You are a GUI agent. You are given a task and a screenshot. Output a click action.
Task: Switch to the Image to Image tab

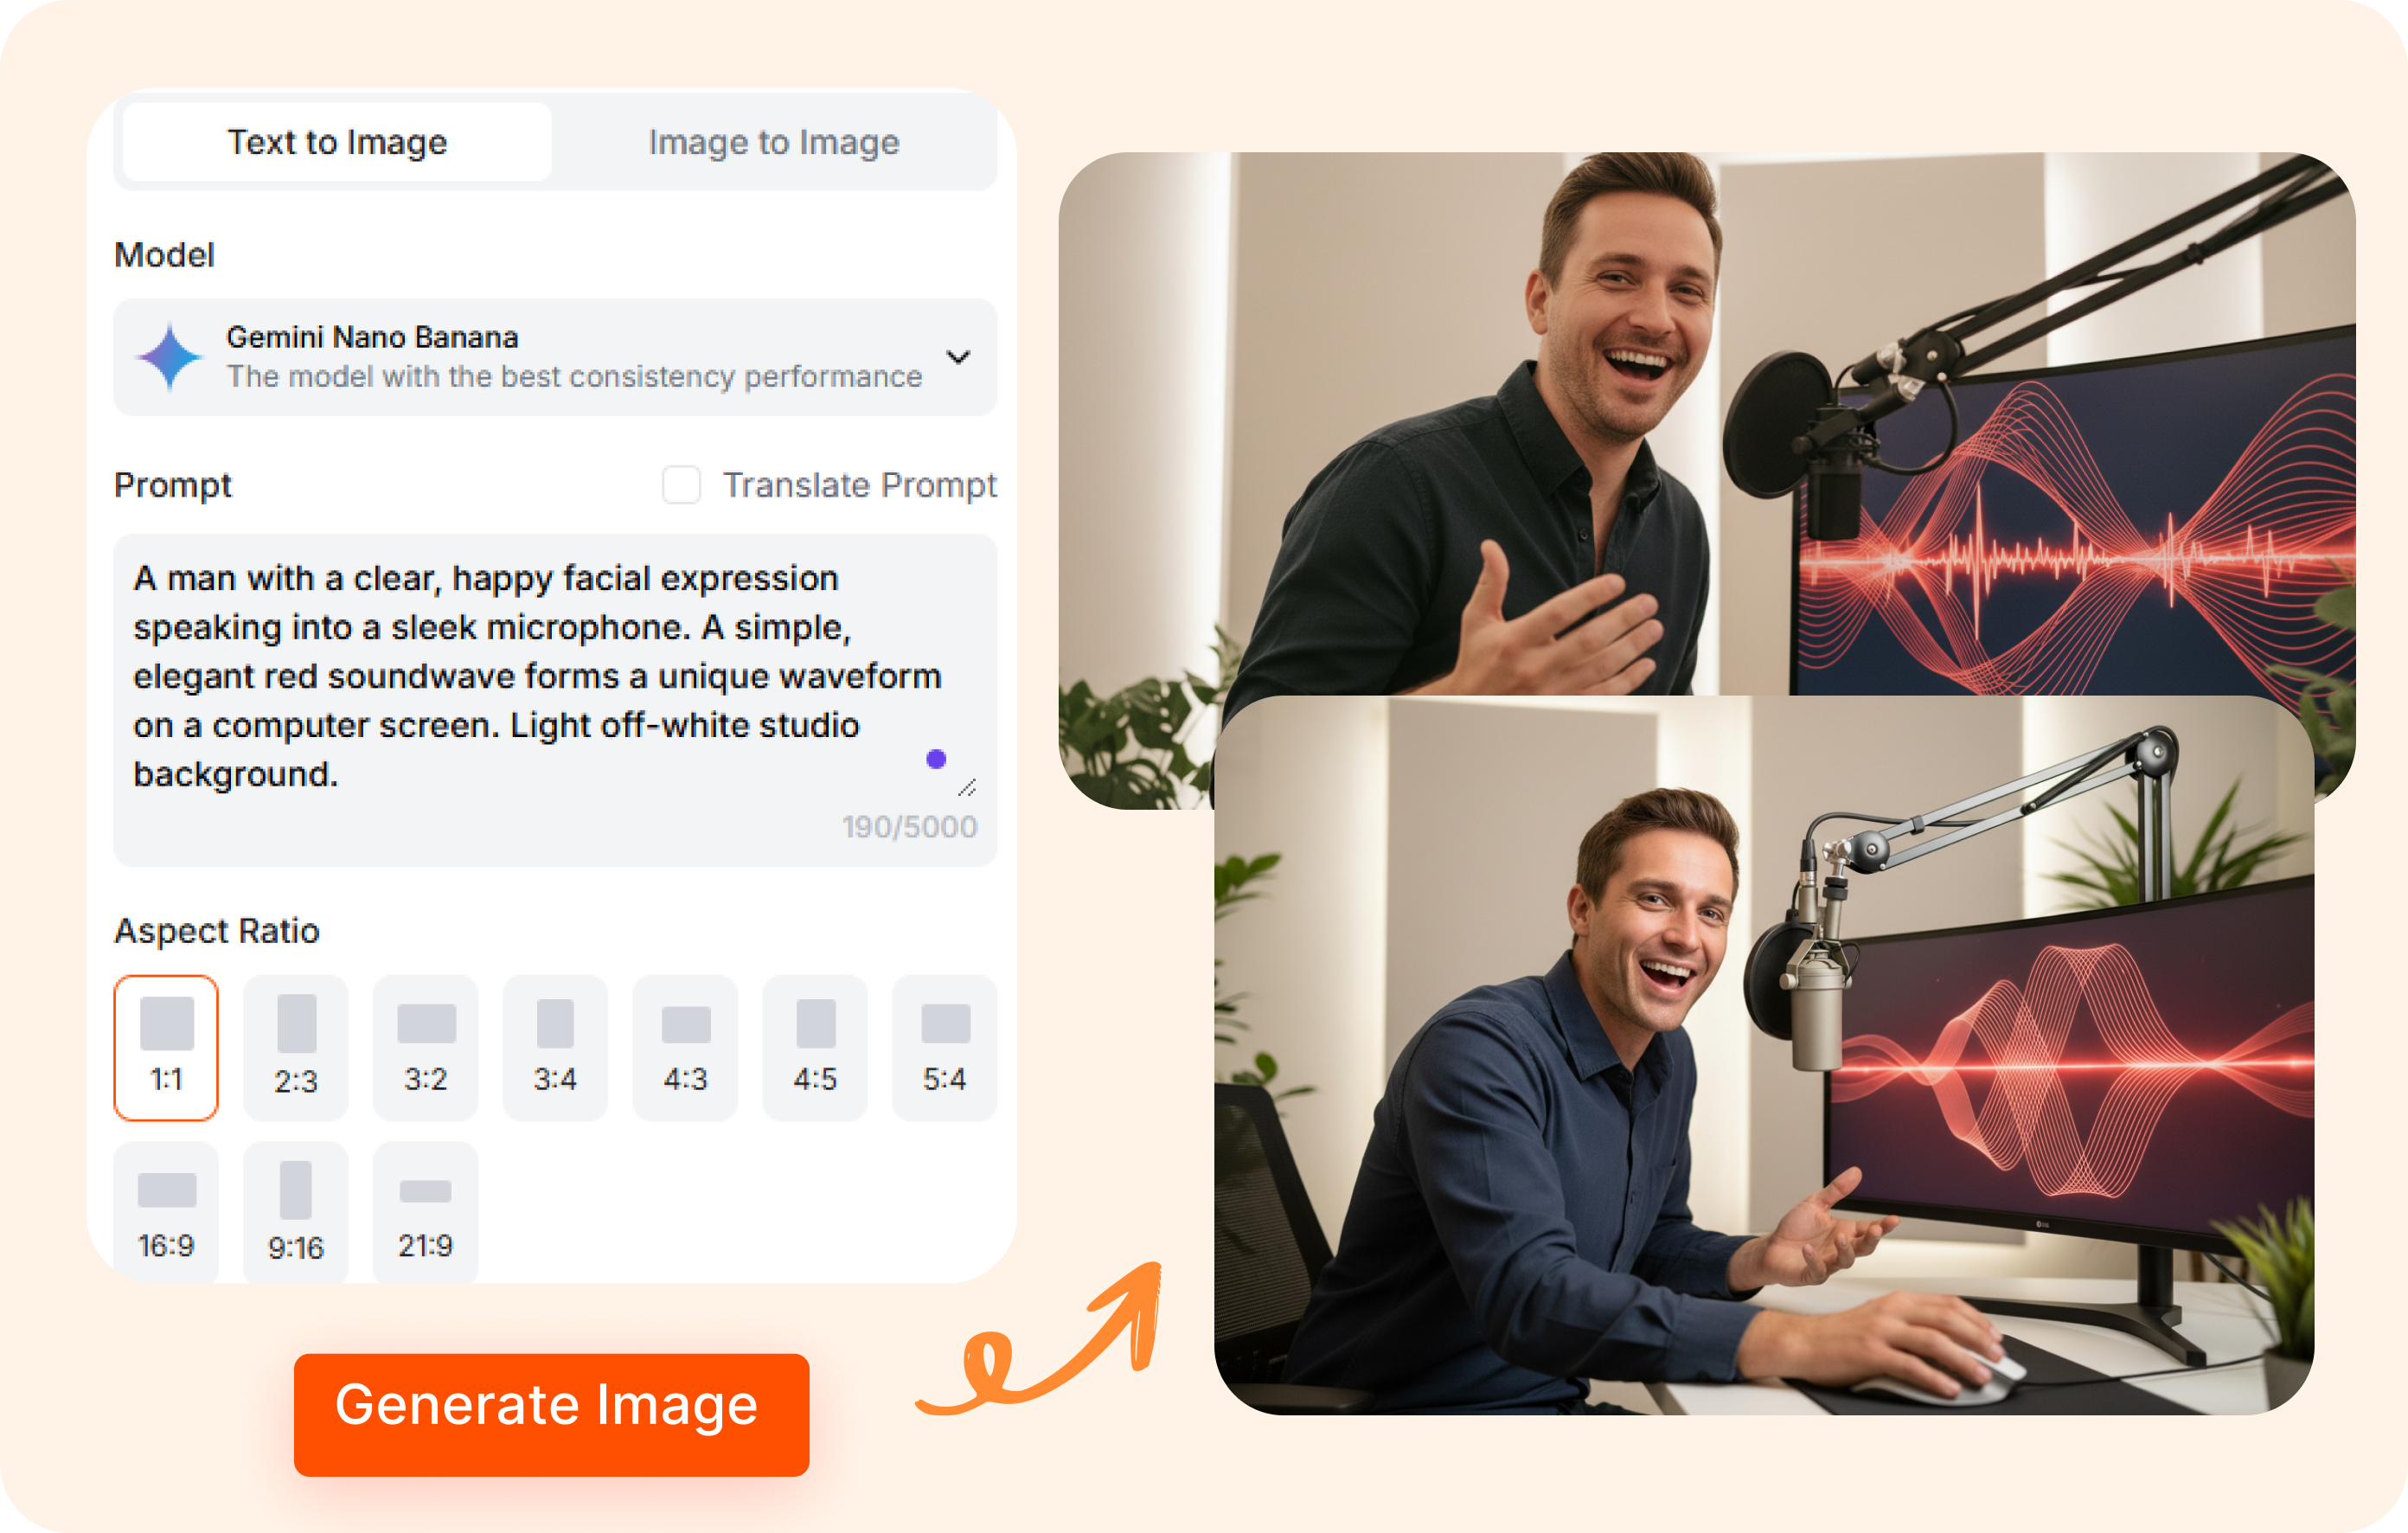(773, 142)
